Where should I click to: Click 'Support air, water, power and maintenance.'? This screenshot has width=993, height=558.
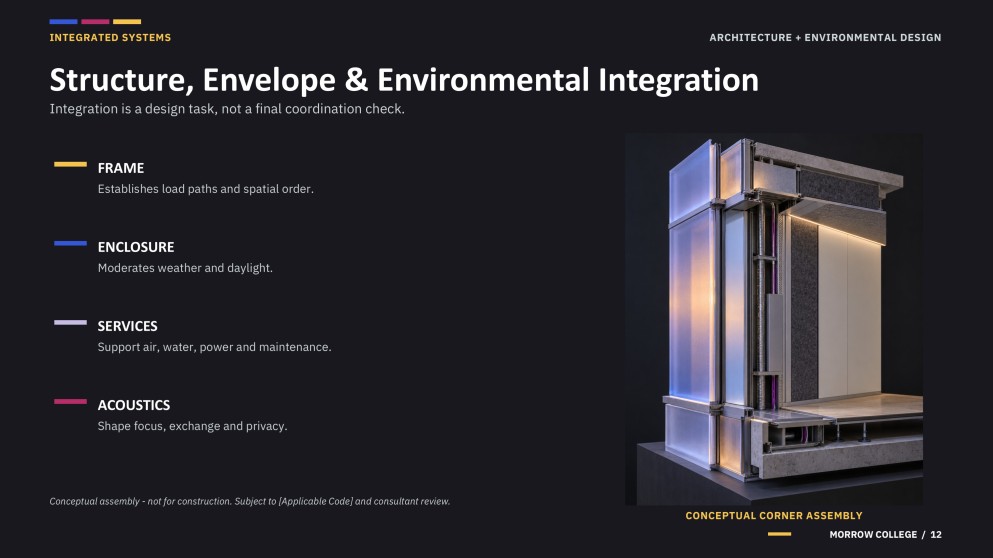[x=214, y=347]
